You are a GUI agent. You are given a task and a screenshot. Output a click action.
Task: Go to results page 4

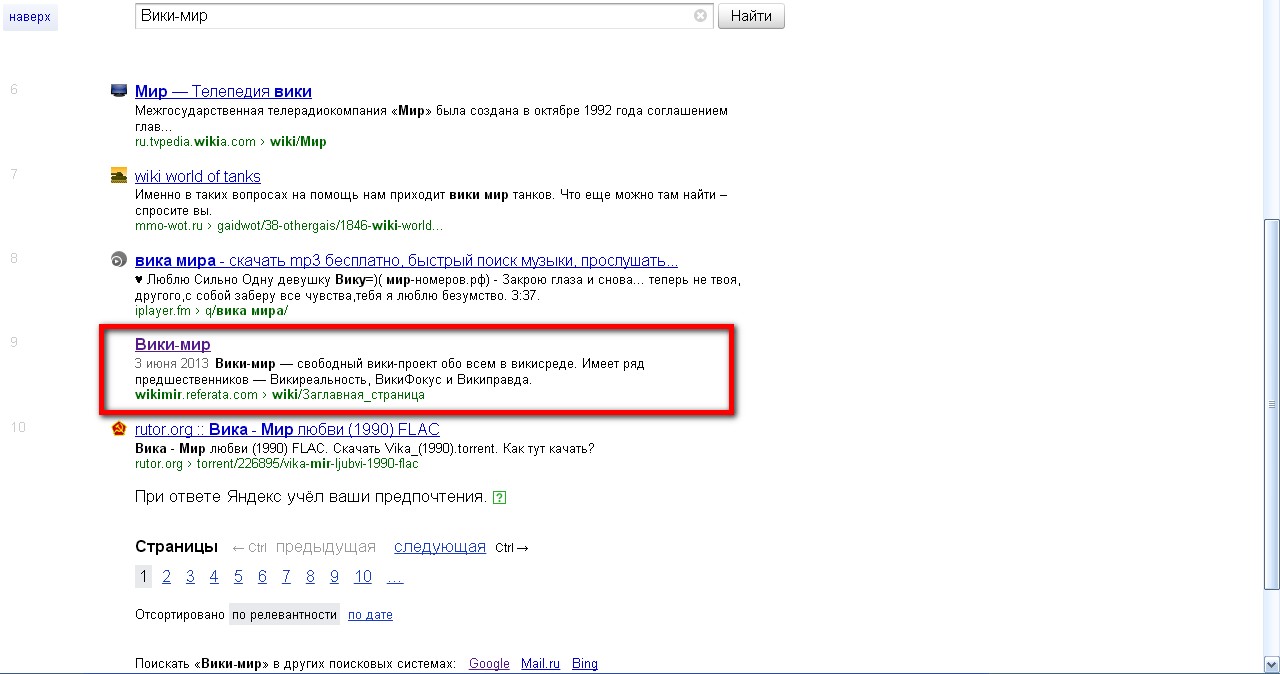(x=214, y=577)
